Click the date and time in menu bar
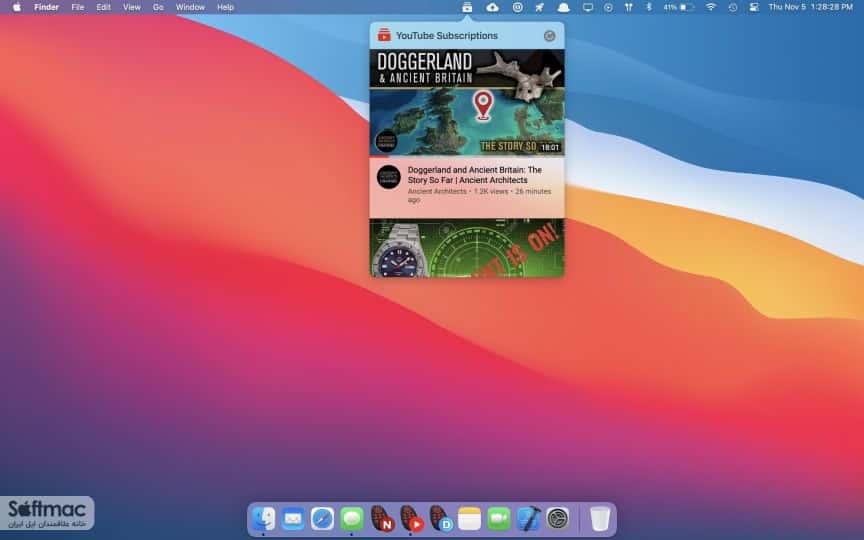Screen dimensions: 864x540 (810, 7)
